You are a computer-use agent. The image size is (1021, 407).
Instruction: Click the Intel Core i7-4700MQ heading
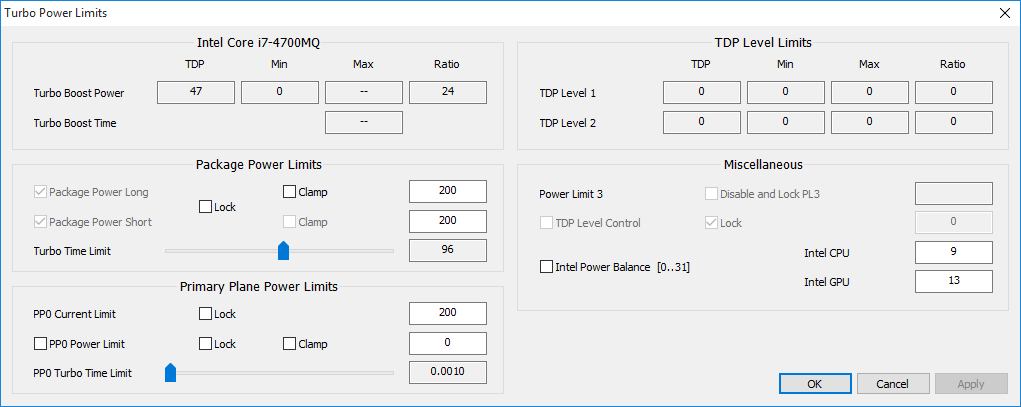click(259, 43)
